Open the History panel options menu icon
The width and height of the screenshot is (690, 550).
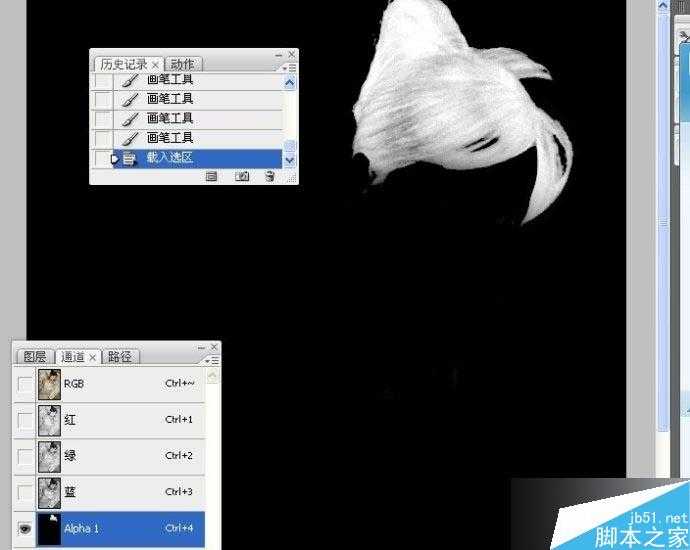pyautogui.click(x=289, y=68)
